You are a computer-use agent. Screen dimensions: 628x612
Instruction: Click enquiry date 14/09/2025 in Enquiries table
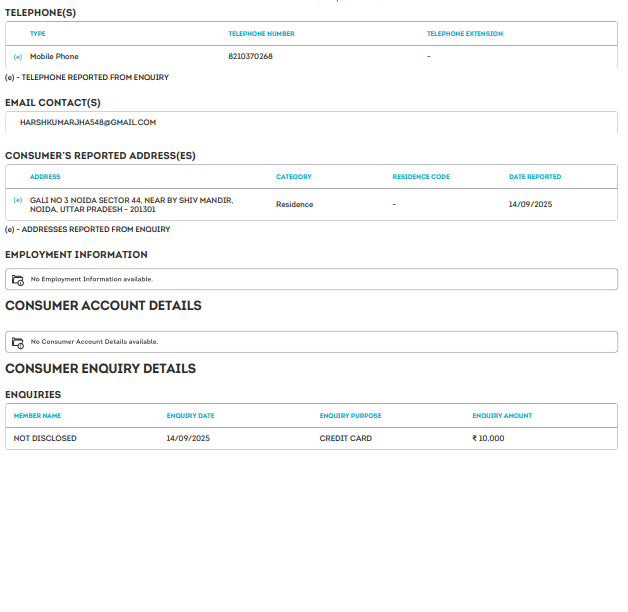[188, 439]
